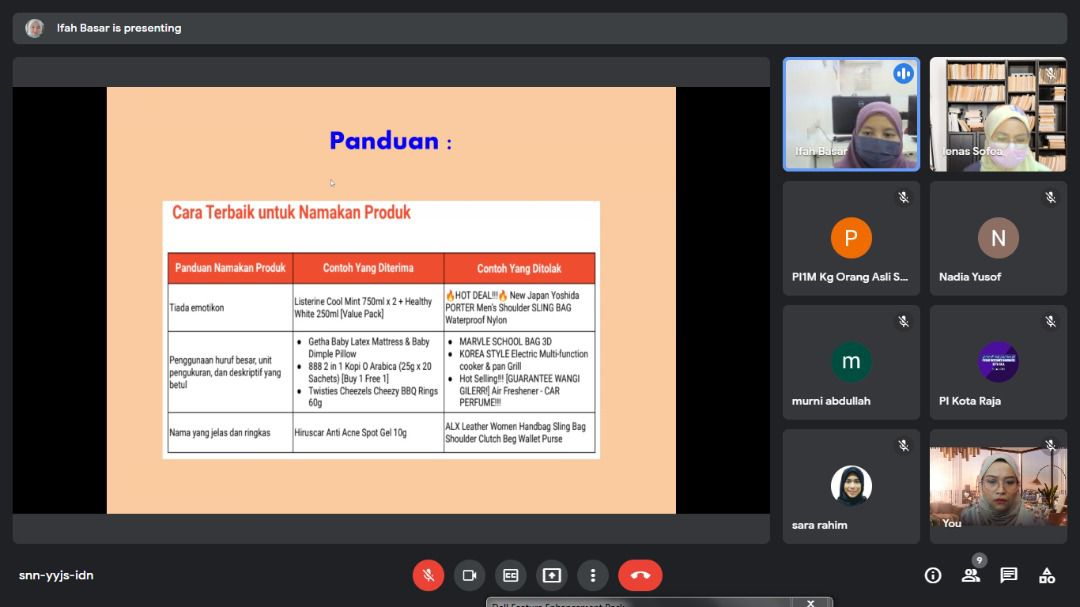Click the PI Kota Raja profile picture
Image resolution: width=1080 pixels, height=607 pixels.
coord(998,362)
